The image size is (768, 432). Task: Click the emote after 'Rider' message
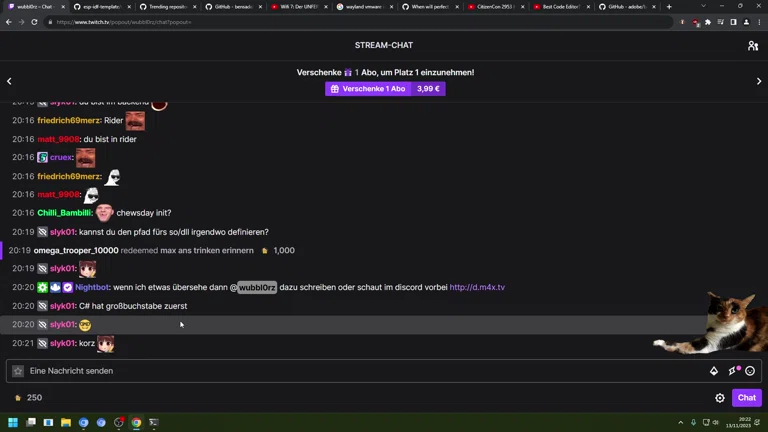tap(135, 120)
